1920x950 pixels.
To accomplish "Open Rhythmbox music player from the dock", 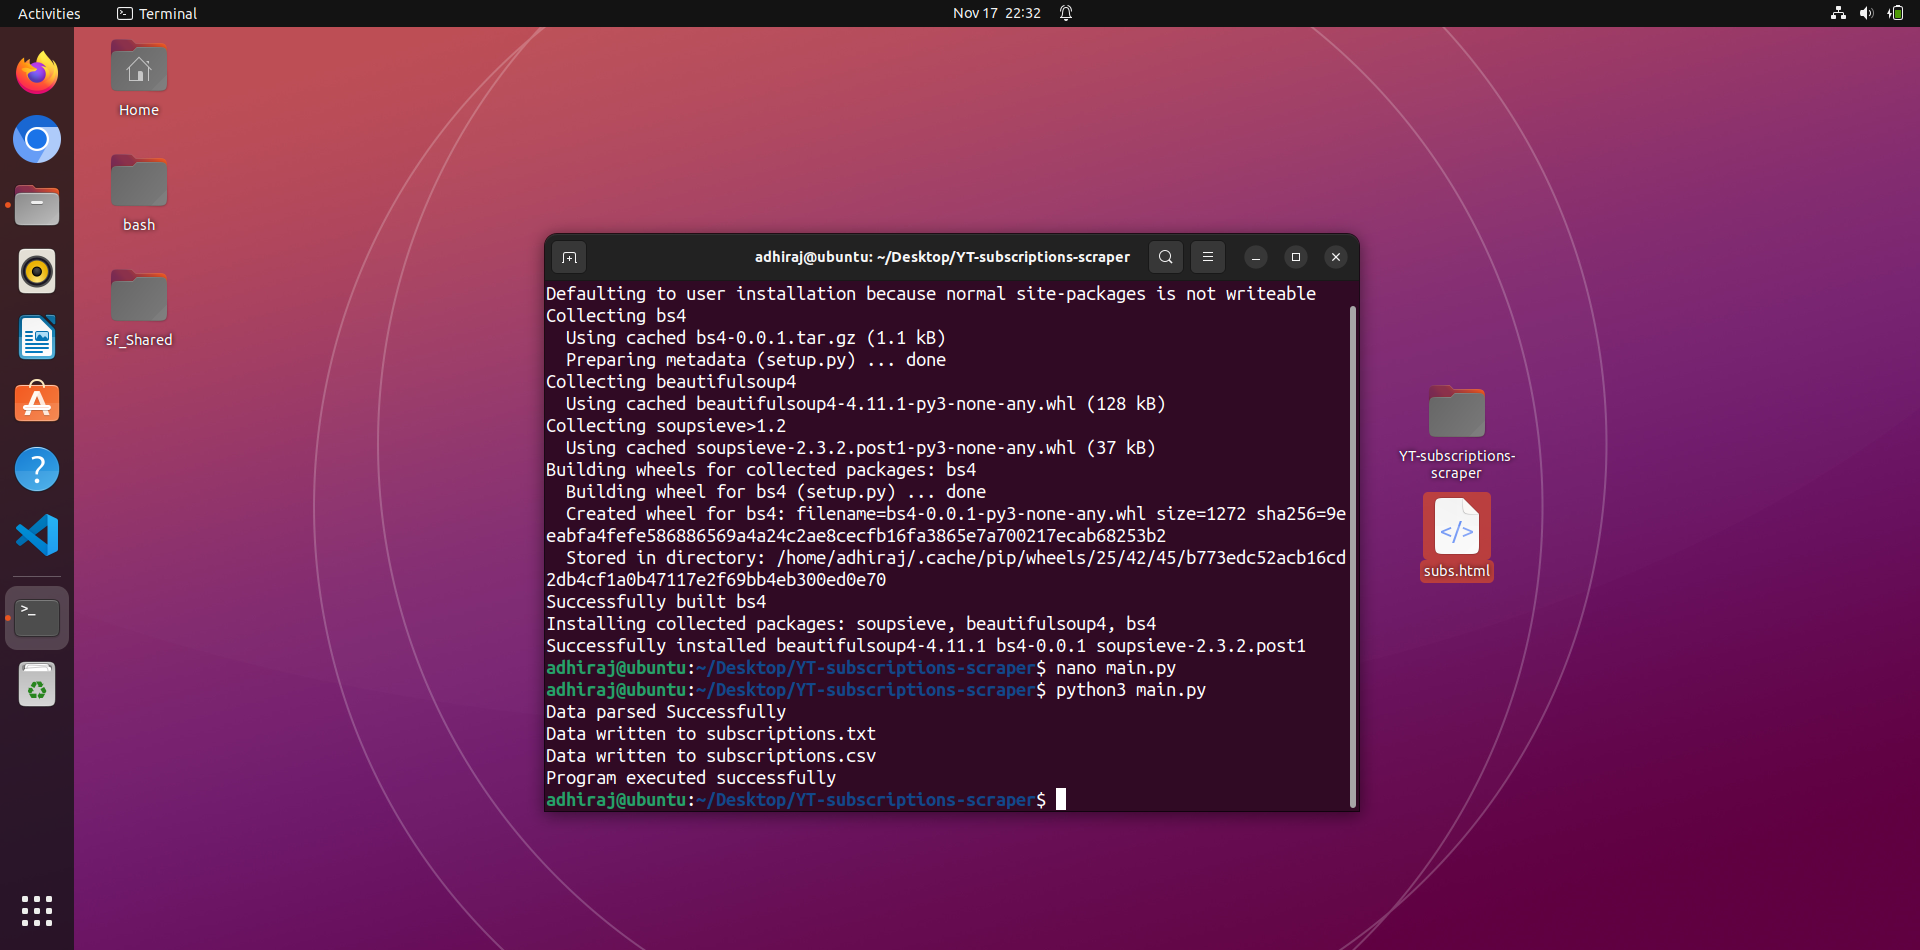I will [x=36, y=271].
